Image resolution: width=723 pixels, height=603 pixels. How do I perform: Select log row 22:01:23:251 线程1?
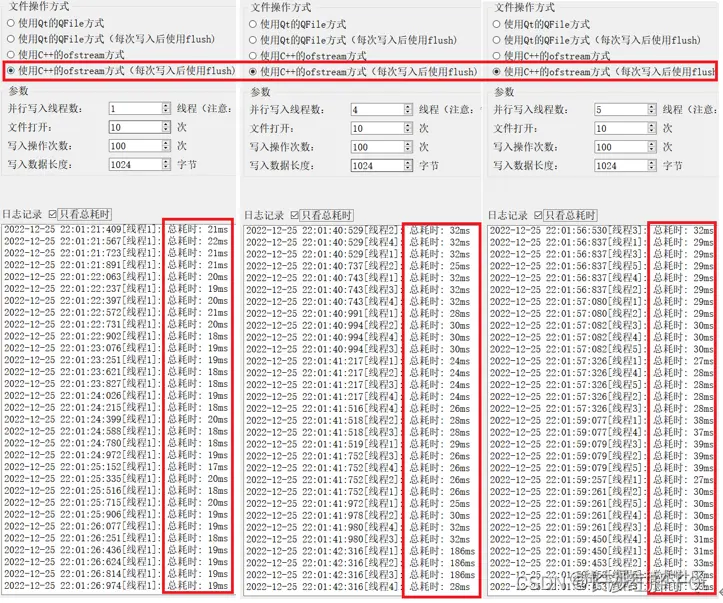point(116,360)
